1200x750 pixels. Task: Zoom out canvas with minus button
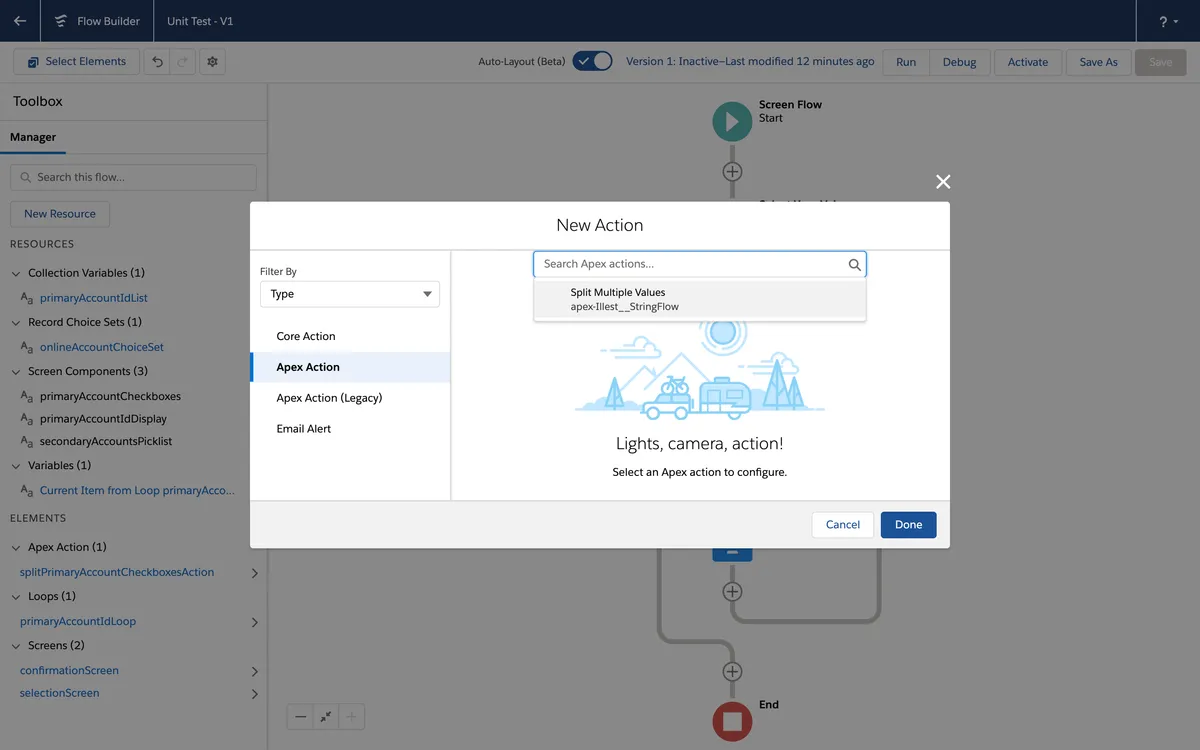click(x=300, y=717)
